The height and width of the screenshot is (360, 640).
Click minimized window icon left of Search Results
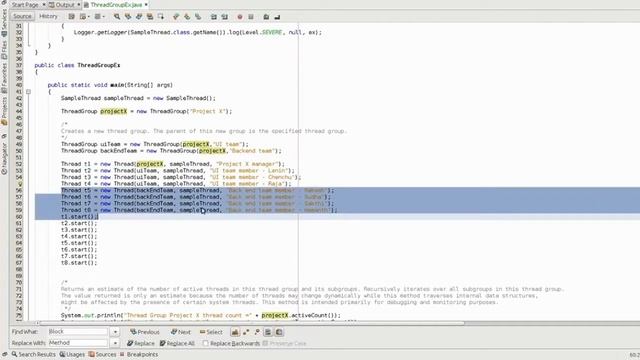[x=4, y=354]
